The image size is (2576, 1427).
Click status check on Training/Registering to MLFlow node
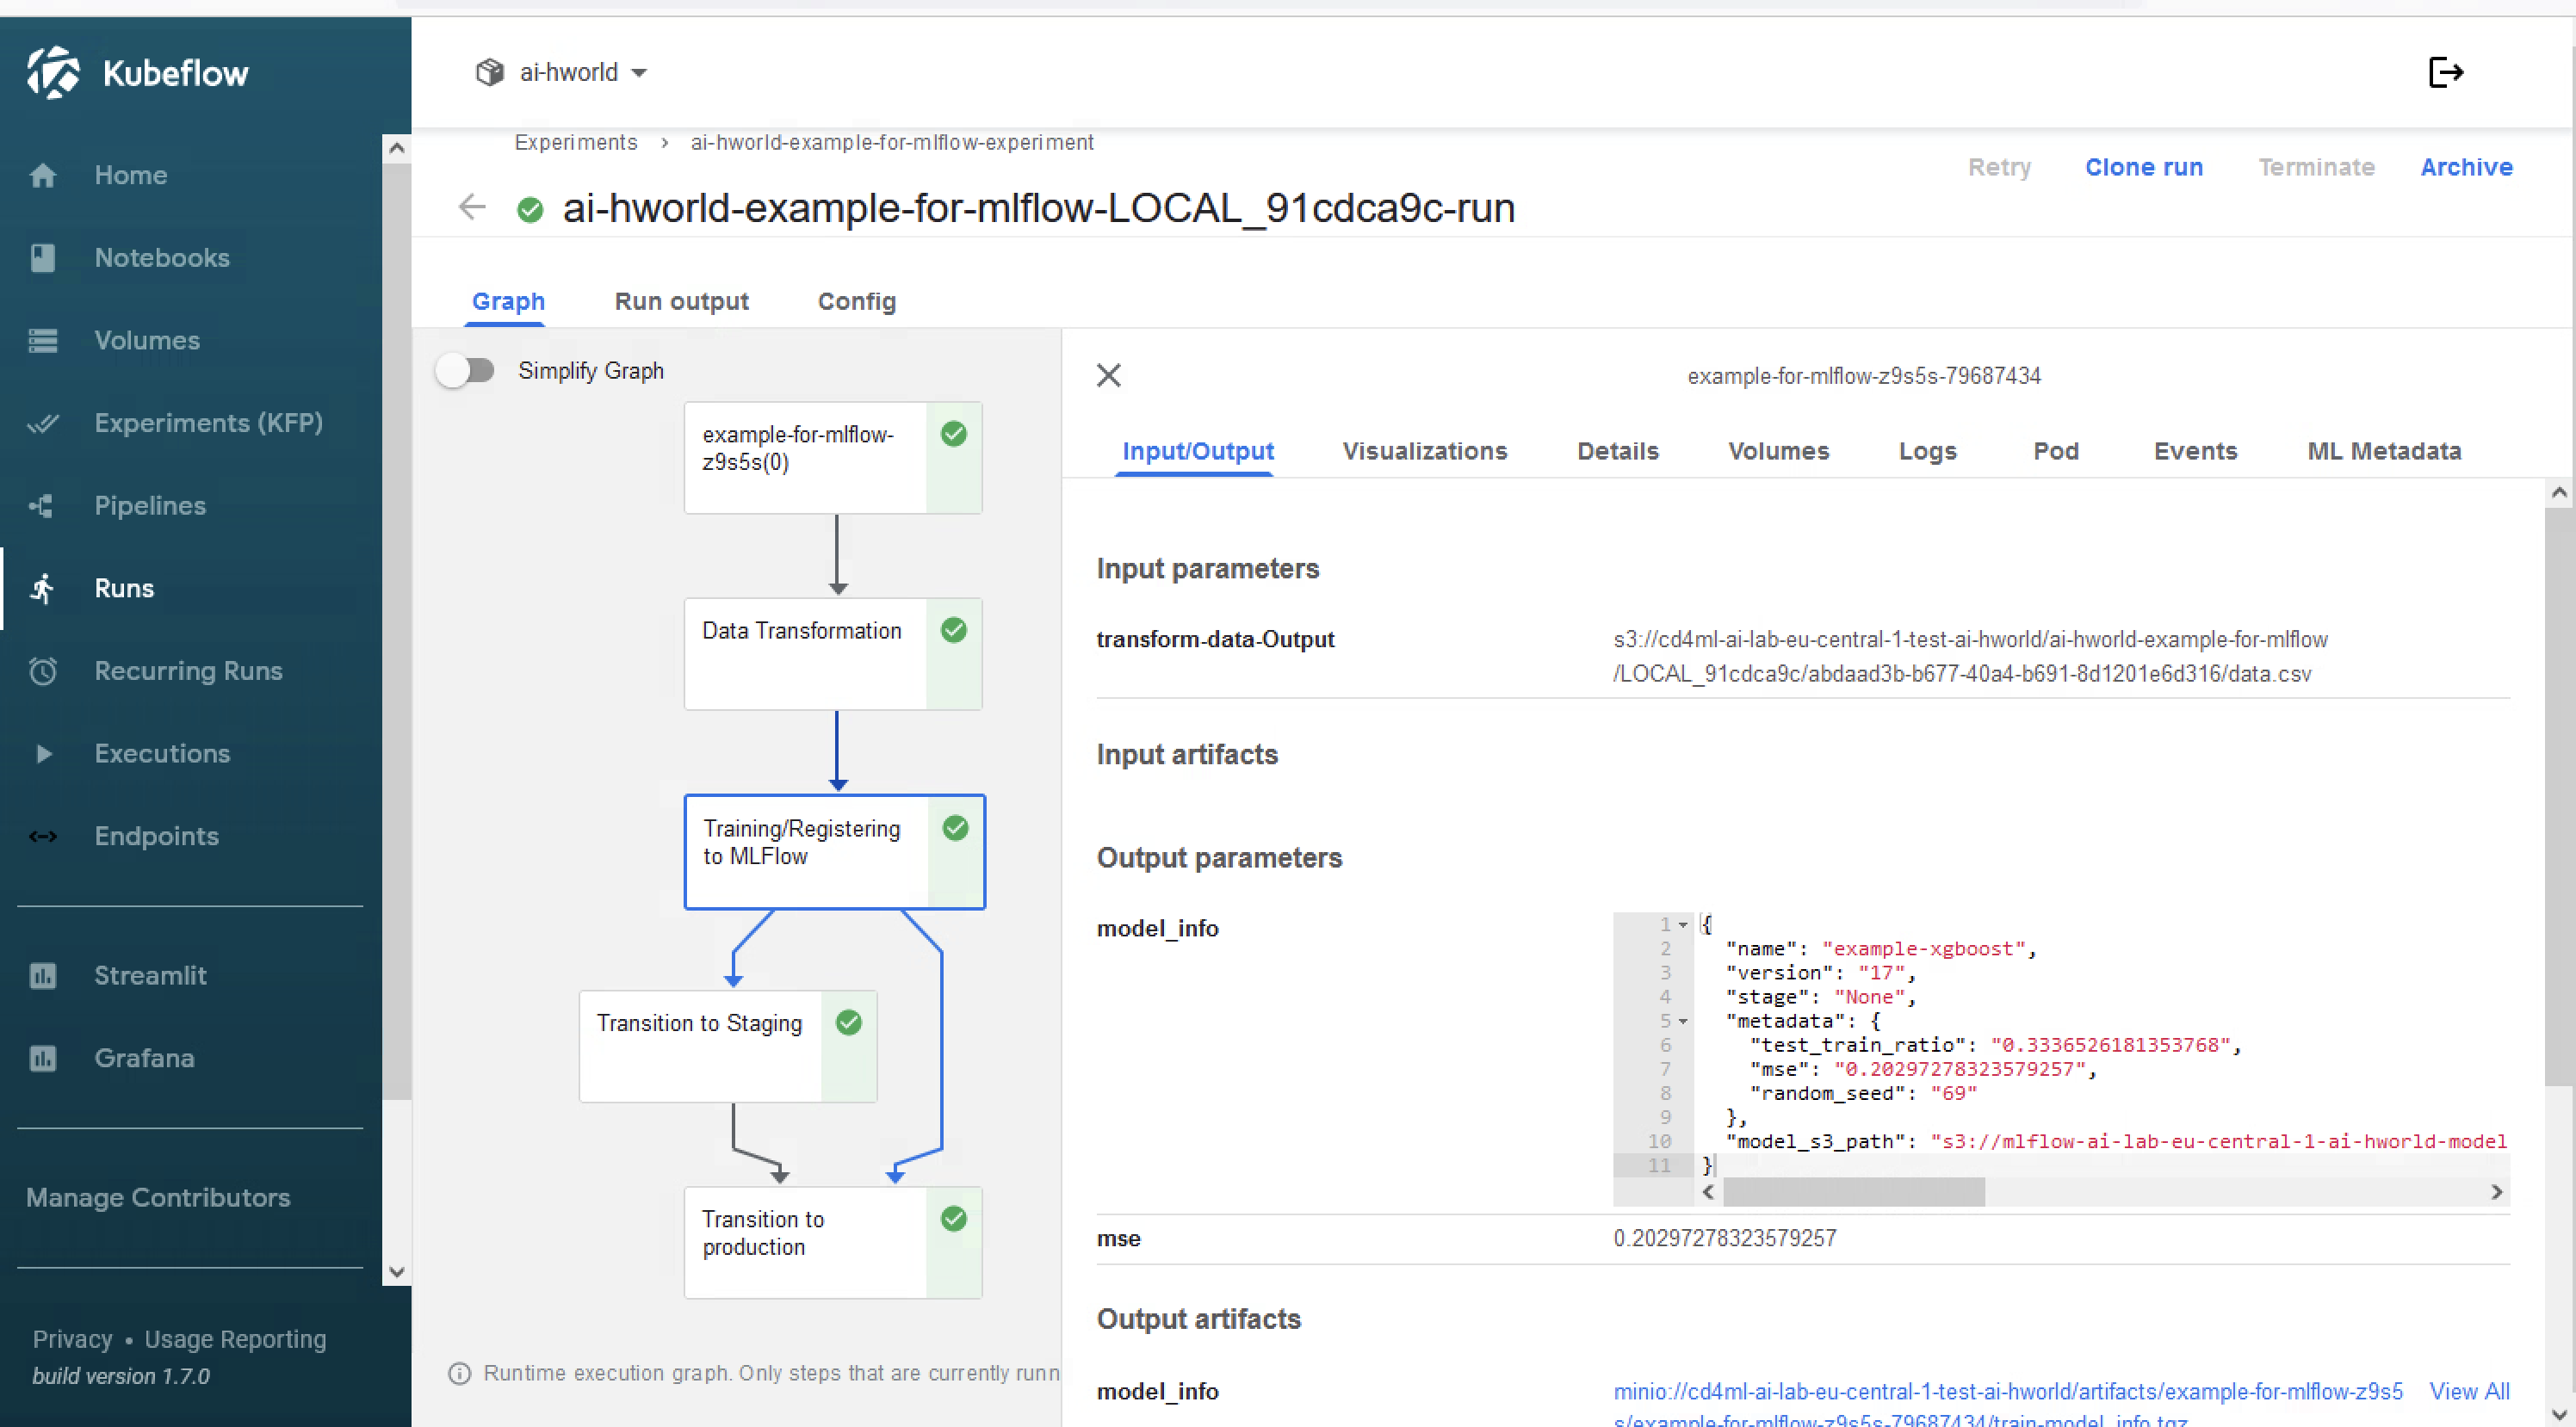[x=956, y=827]
